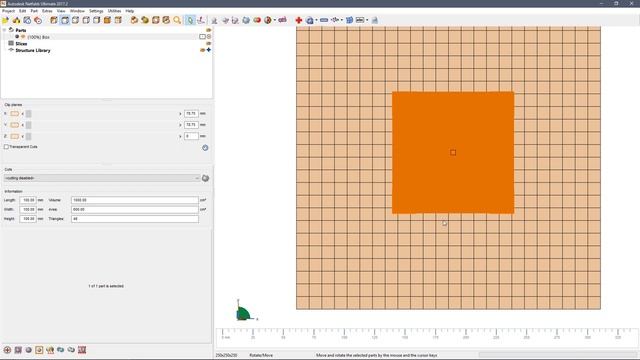Viewport: 640px width, 360px height.
Task: Open the Project menu
Action: click(x=8, y=11)
